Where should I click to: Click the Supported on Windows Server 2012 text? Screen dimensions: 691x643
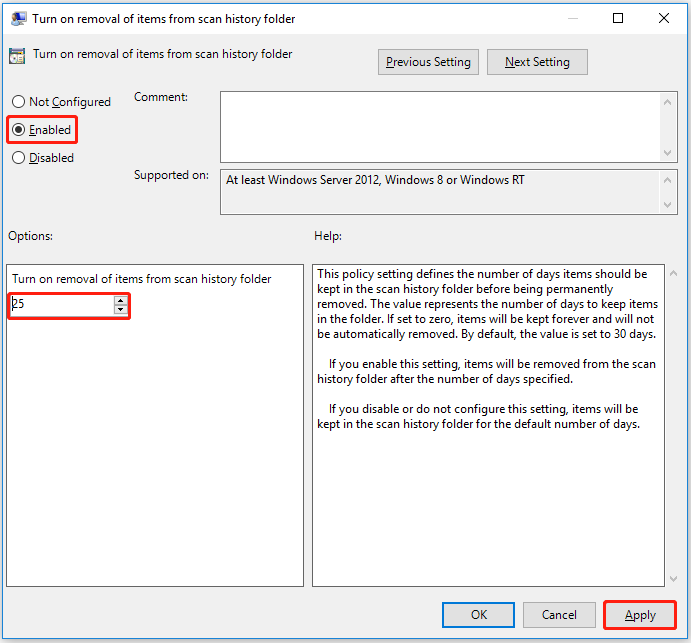pyautogui.click(x=375, y=180)
